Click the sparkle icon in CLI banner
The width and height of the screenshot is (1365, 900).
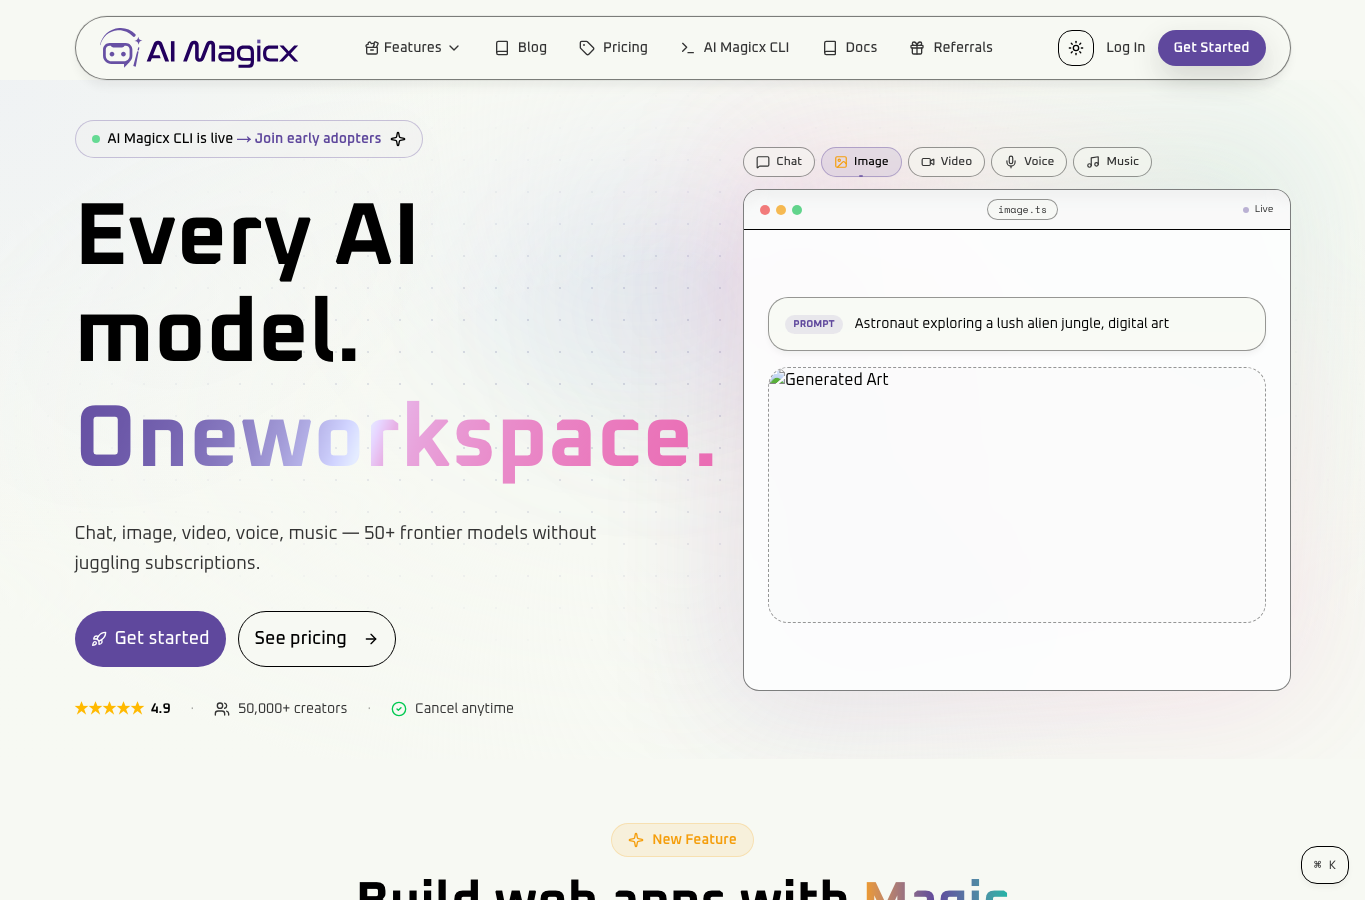(398, 139)
